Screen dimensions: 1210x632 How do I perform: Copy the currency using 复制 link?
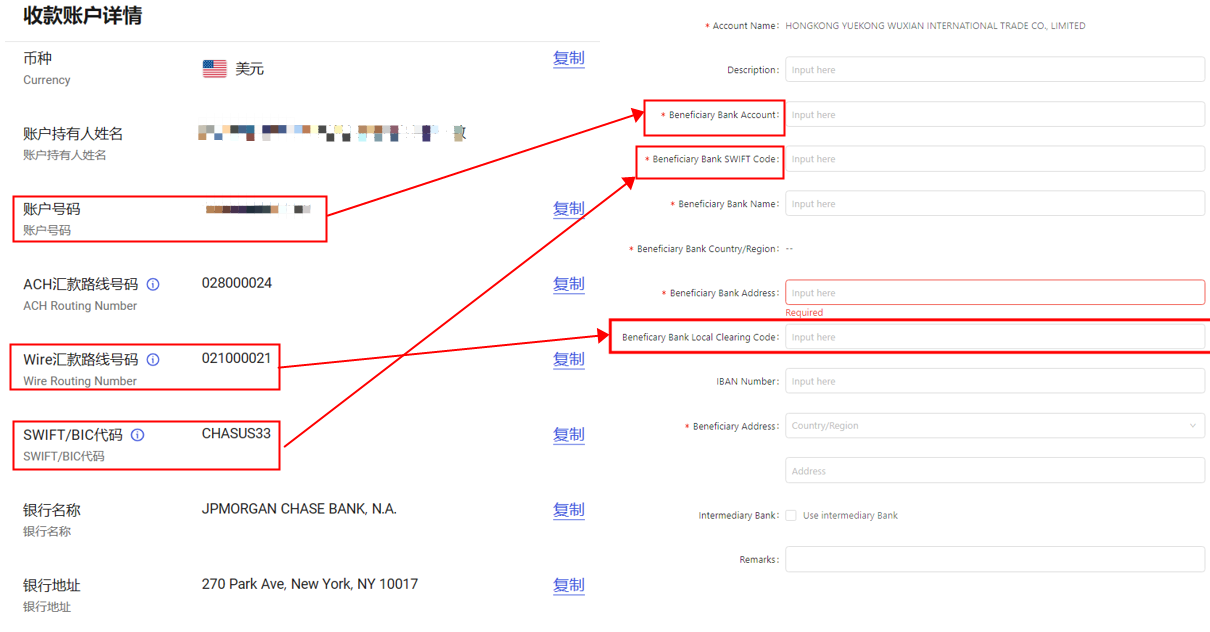(568, 58)
